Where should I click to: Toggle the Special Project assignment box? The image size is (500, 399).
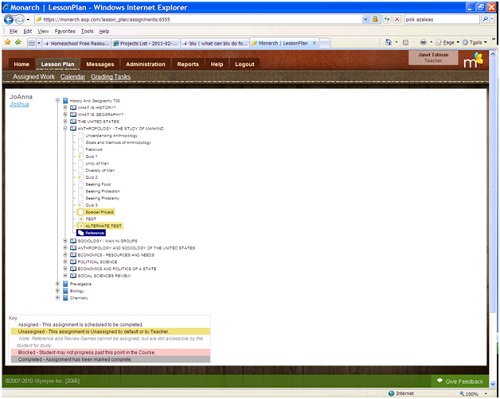point(81,212)
